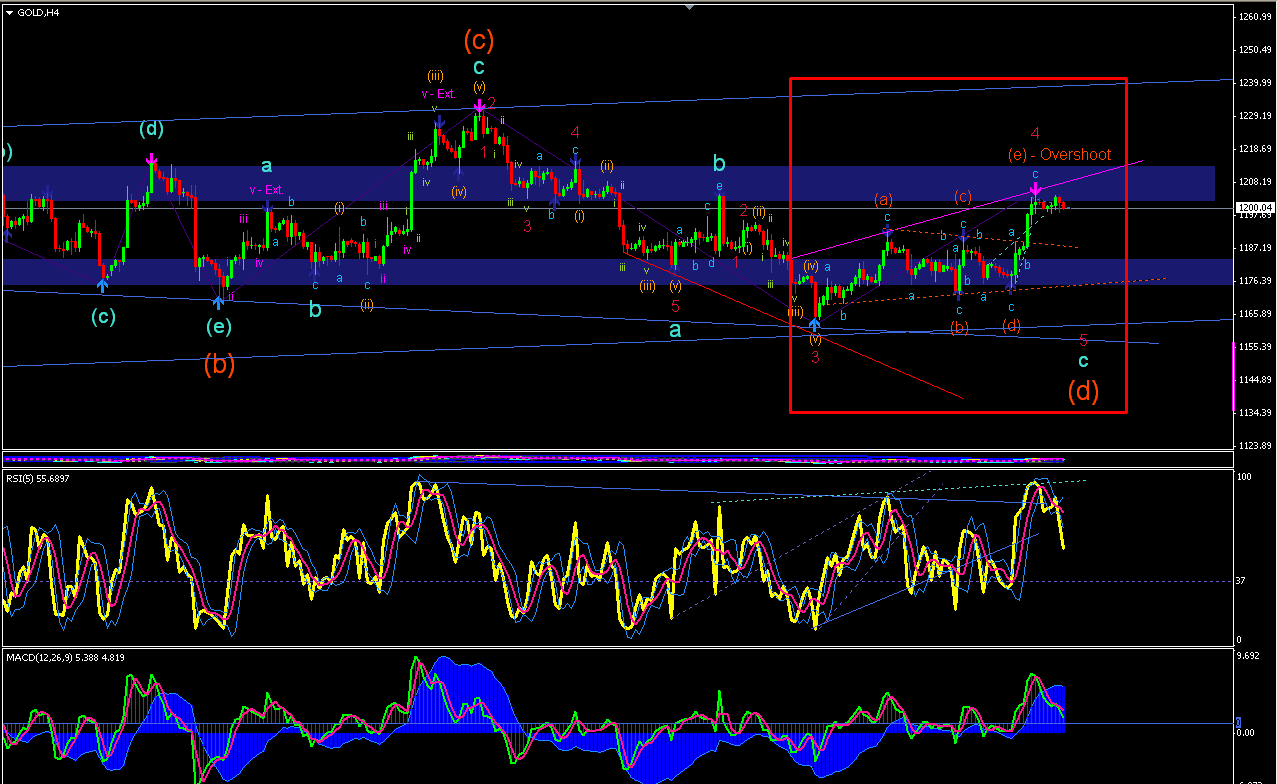Click magenta down arrow under cyan (d)

[151, 159]
